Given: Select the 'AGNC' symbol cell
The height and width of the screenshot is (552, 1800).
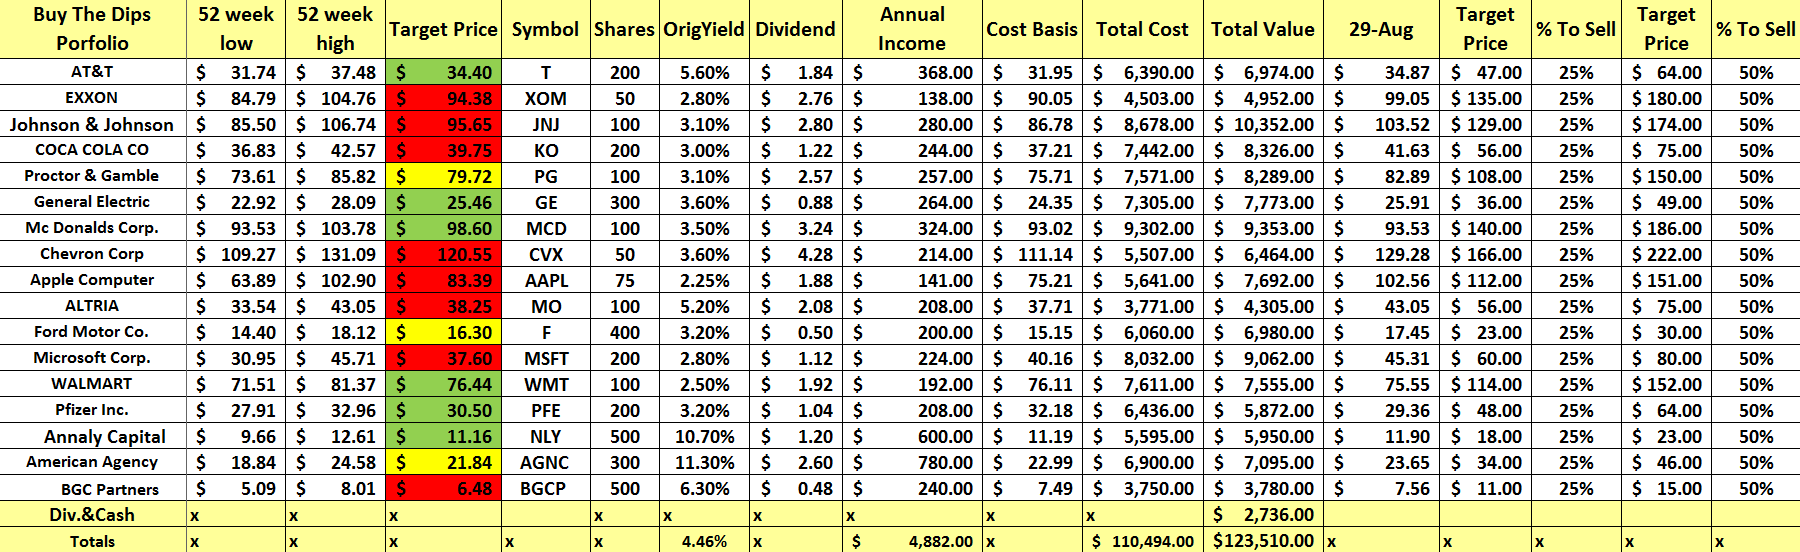Looking at the screenshot, I should 545,462.
